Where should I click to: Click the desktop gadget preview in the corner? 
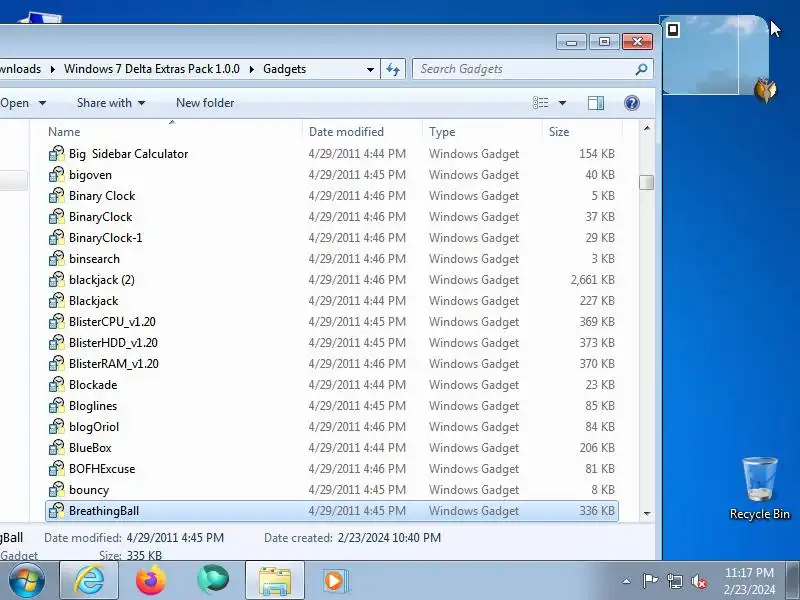tap(715, 55)
